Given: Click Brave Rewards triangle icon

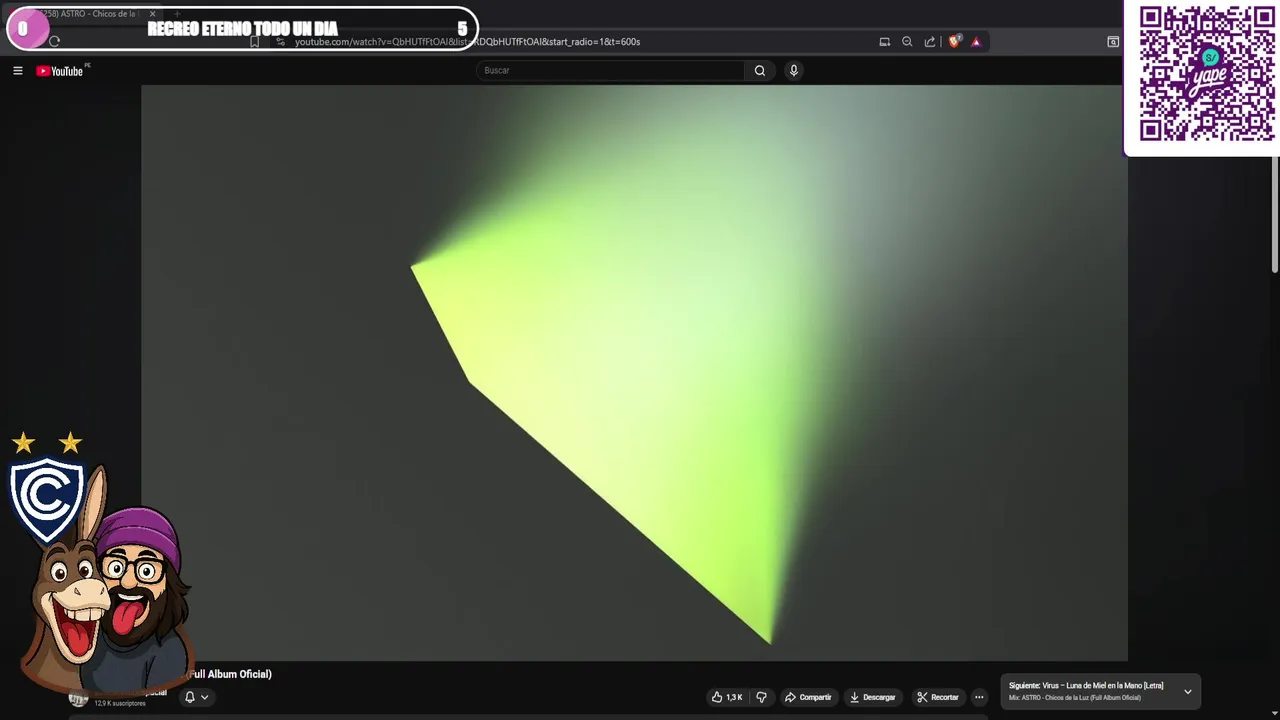Looking at the screenshot, I should tap(976, 42).
